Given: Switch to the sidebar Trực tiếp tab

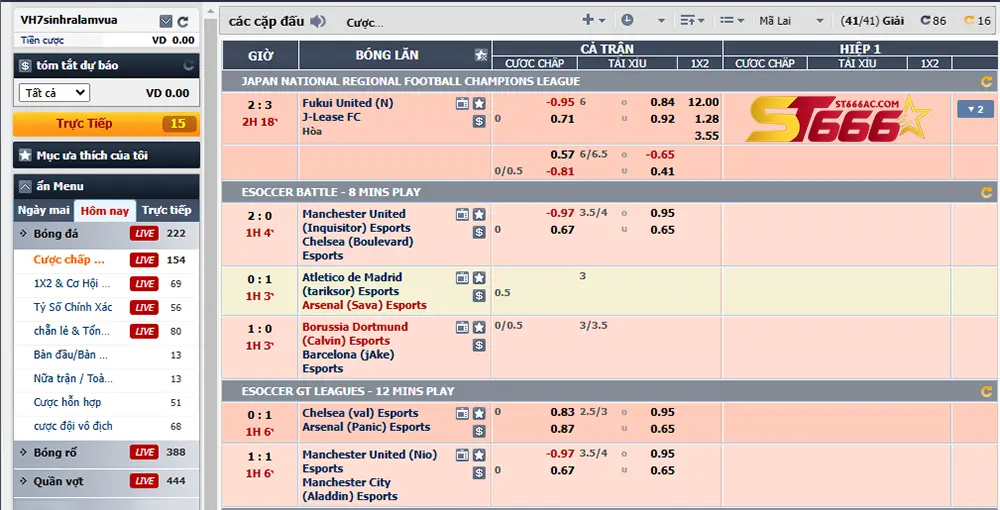Looking at the screenshot, I should pos(166,210).
